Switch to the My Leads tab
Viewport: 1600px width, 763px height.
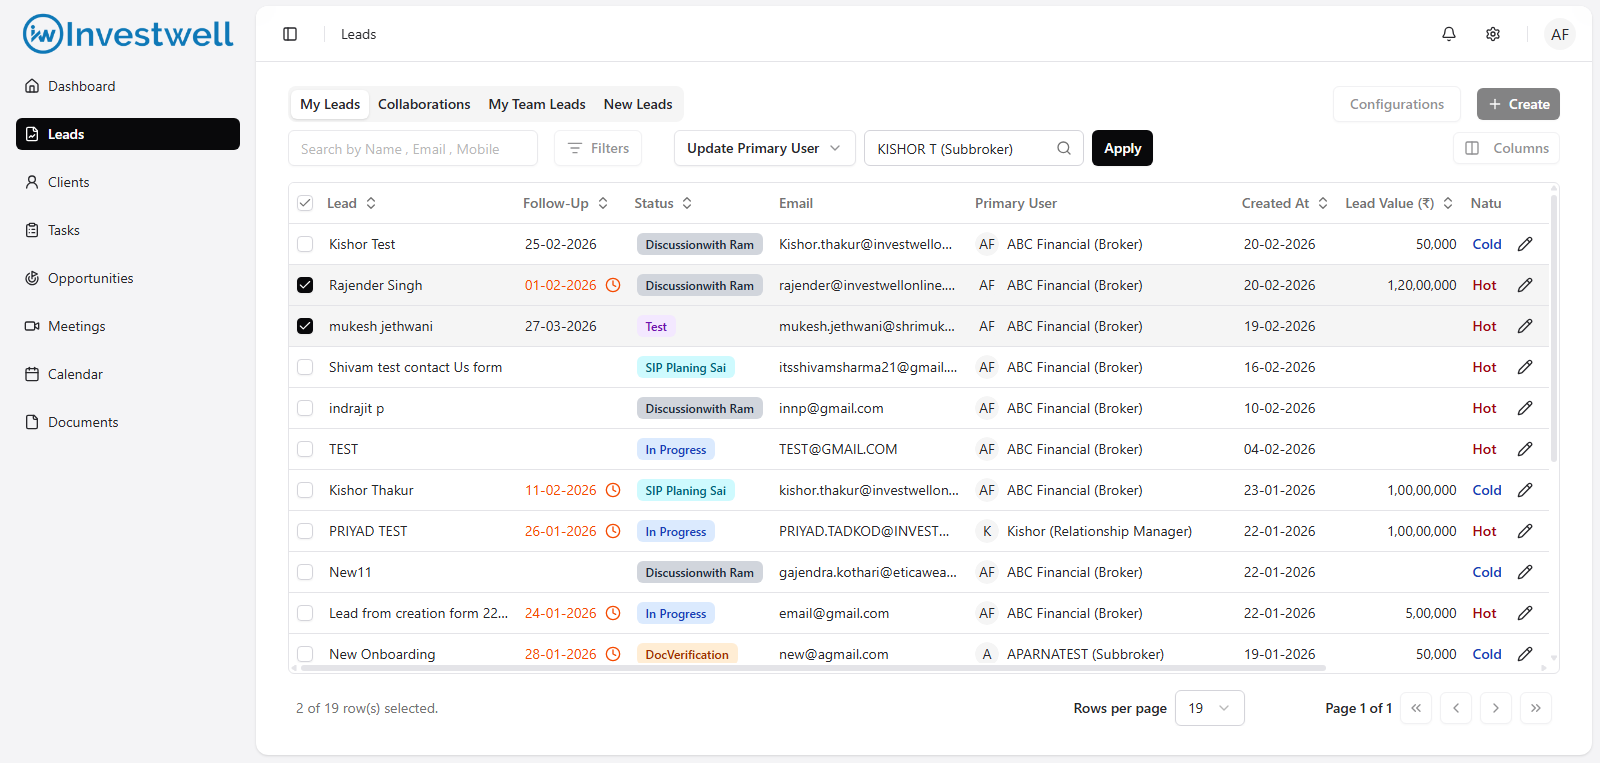[330, 104]
